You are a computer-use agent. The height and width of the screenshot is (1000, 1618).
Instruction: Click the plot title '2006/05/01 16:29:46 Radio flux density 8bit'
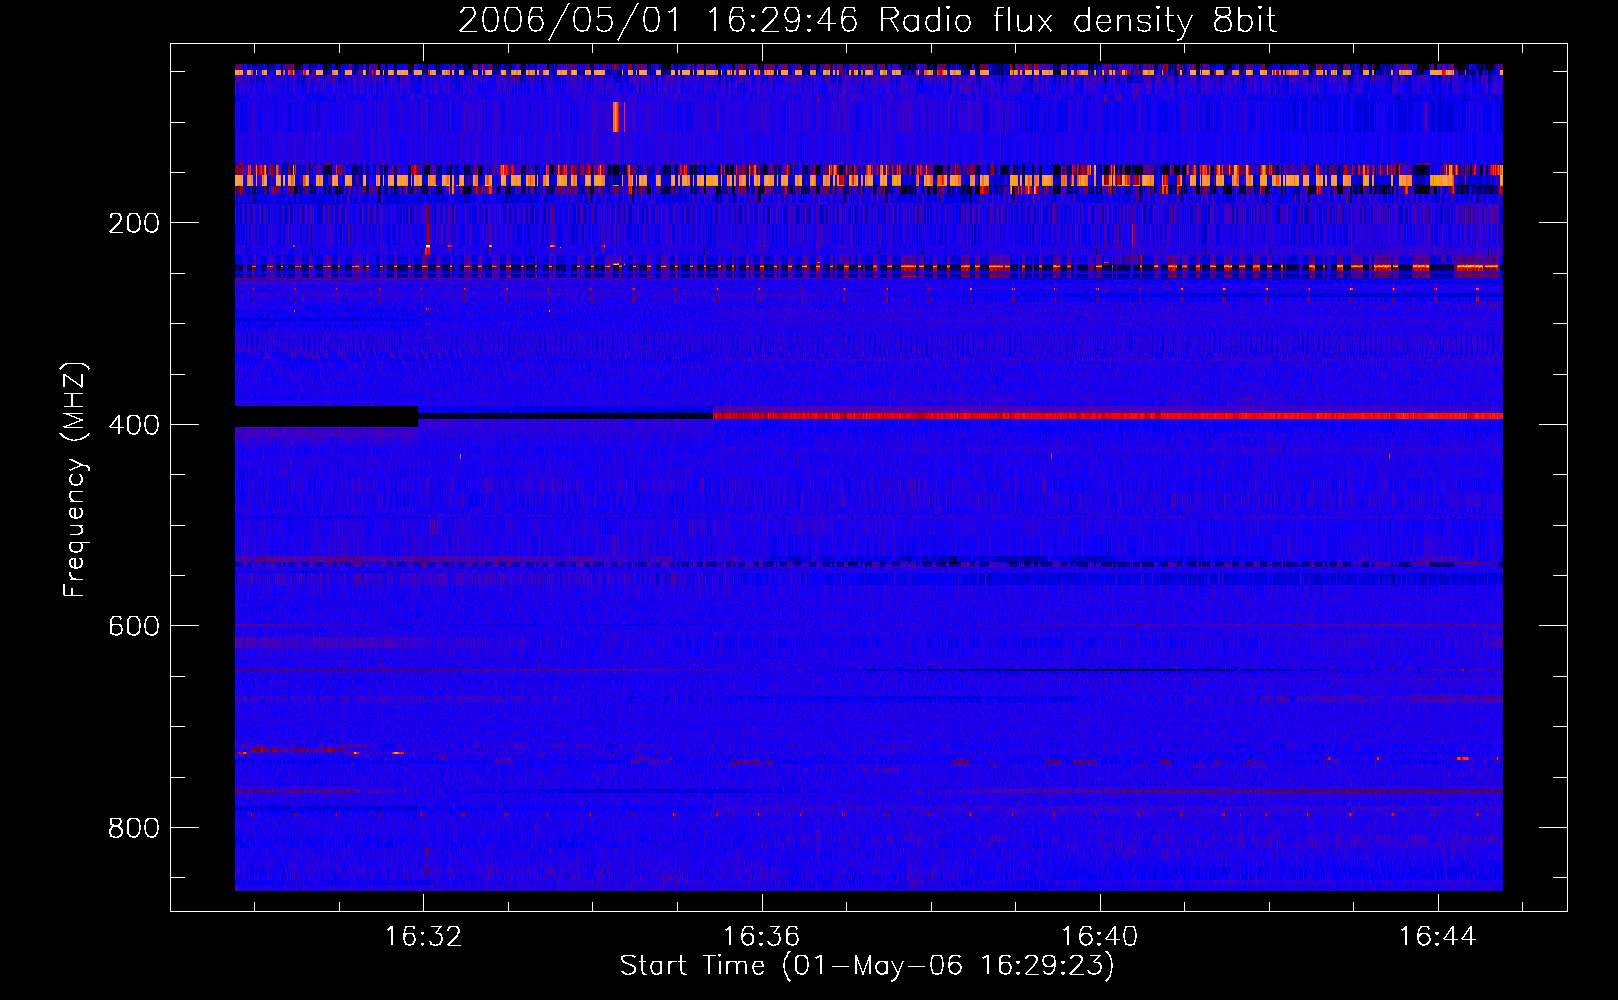(x=867, y=21)
